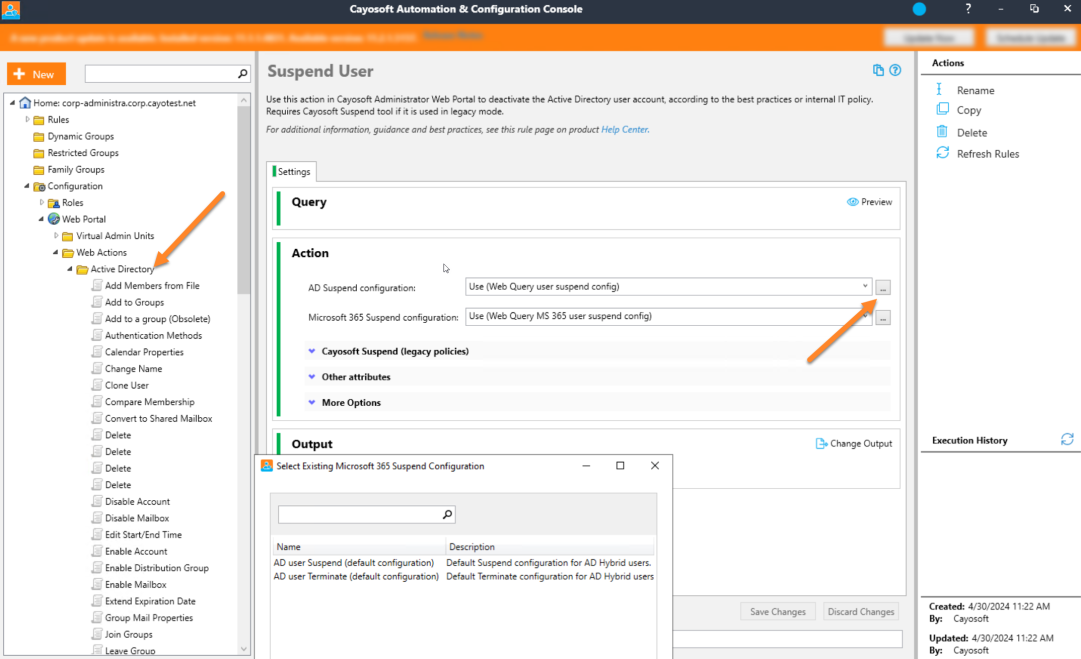Click the Disable Account item icon

(x=97, y=501)
